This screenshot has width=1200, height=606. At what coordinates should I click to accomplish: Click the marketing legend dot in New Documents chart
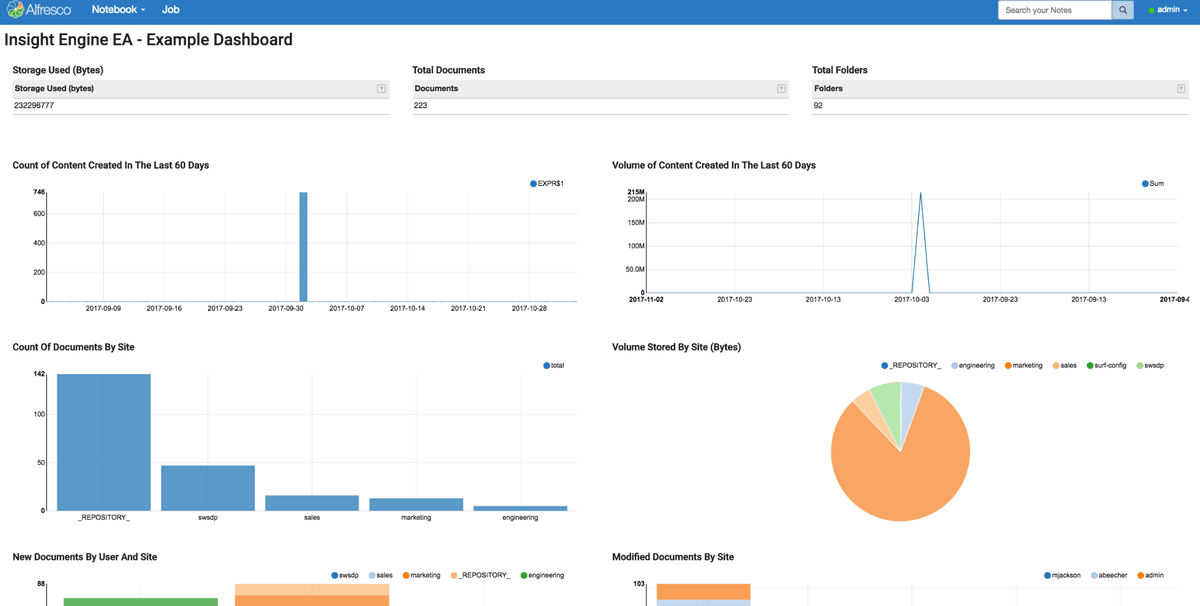(x=407, y=575)
